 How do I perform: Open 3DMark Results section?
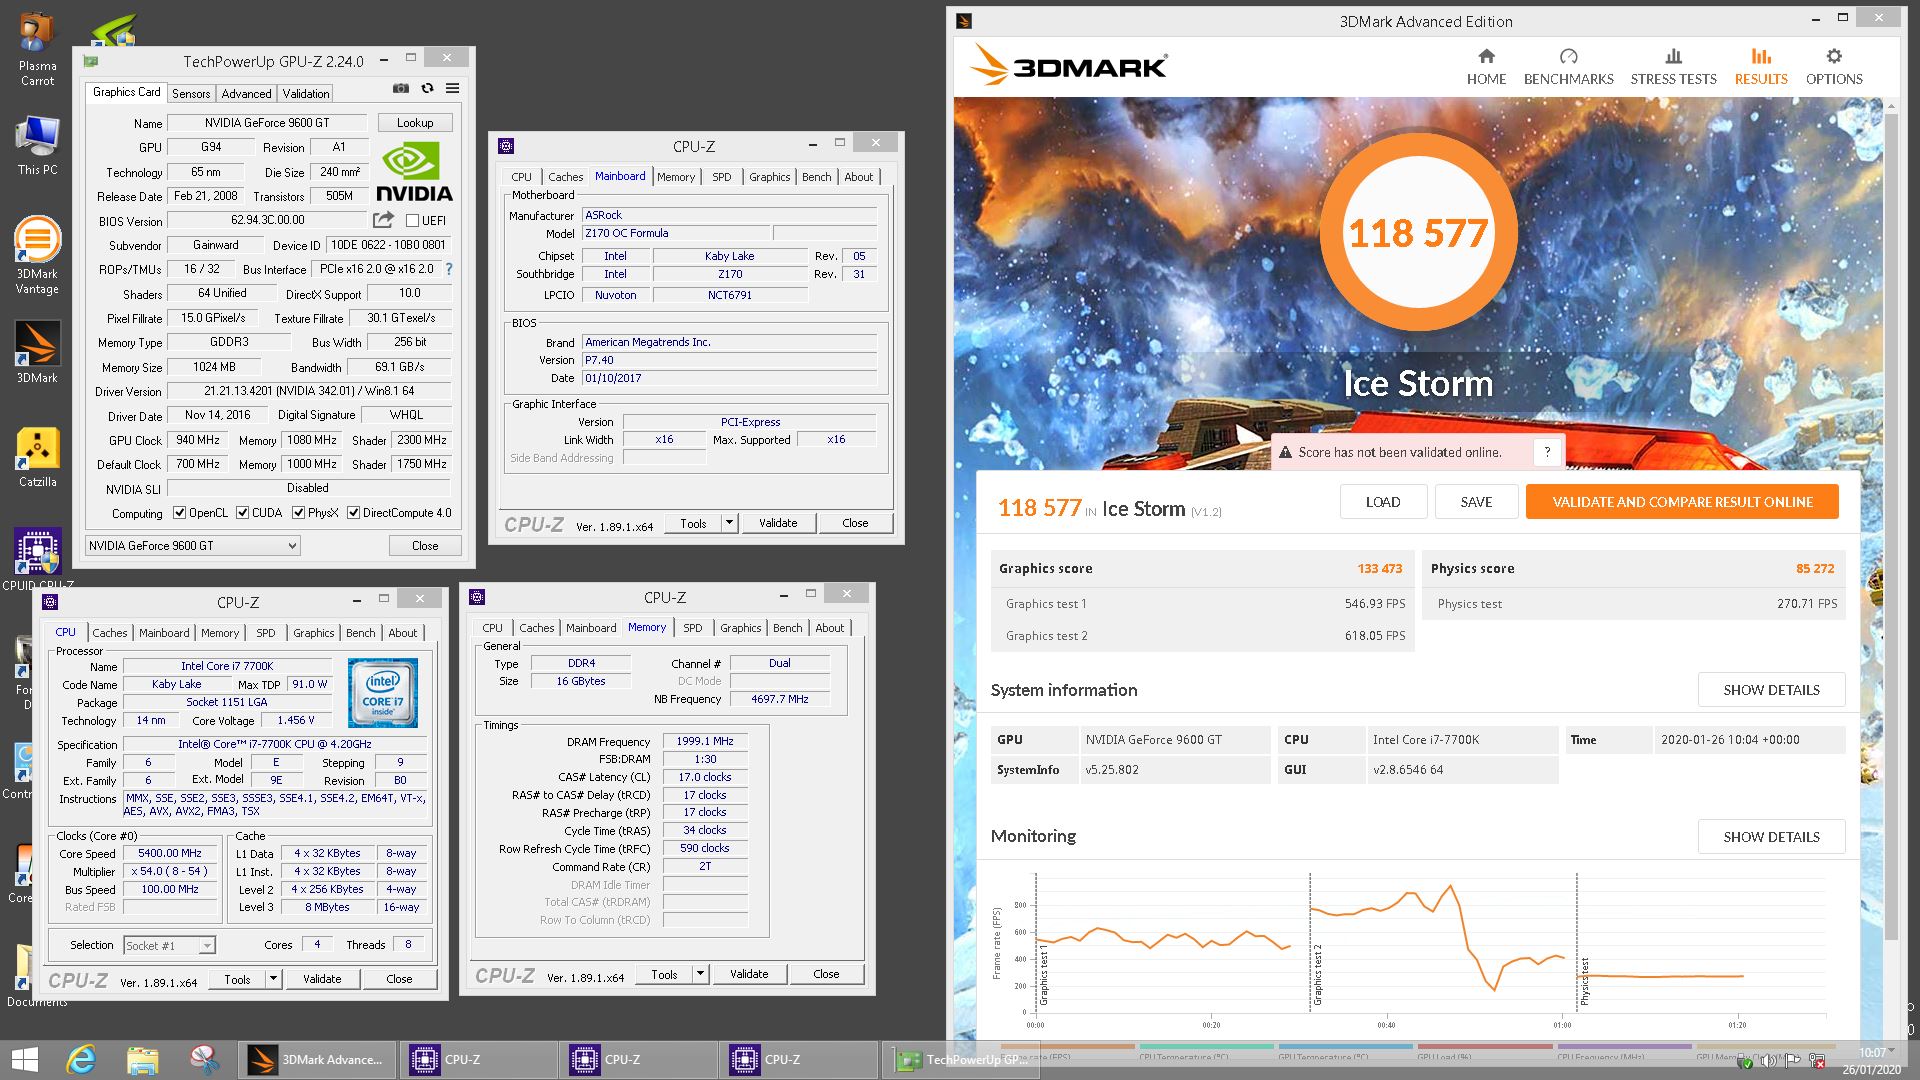coord(1760,67)
